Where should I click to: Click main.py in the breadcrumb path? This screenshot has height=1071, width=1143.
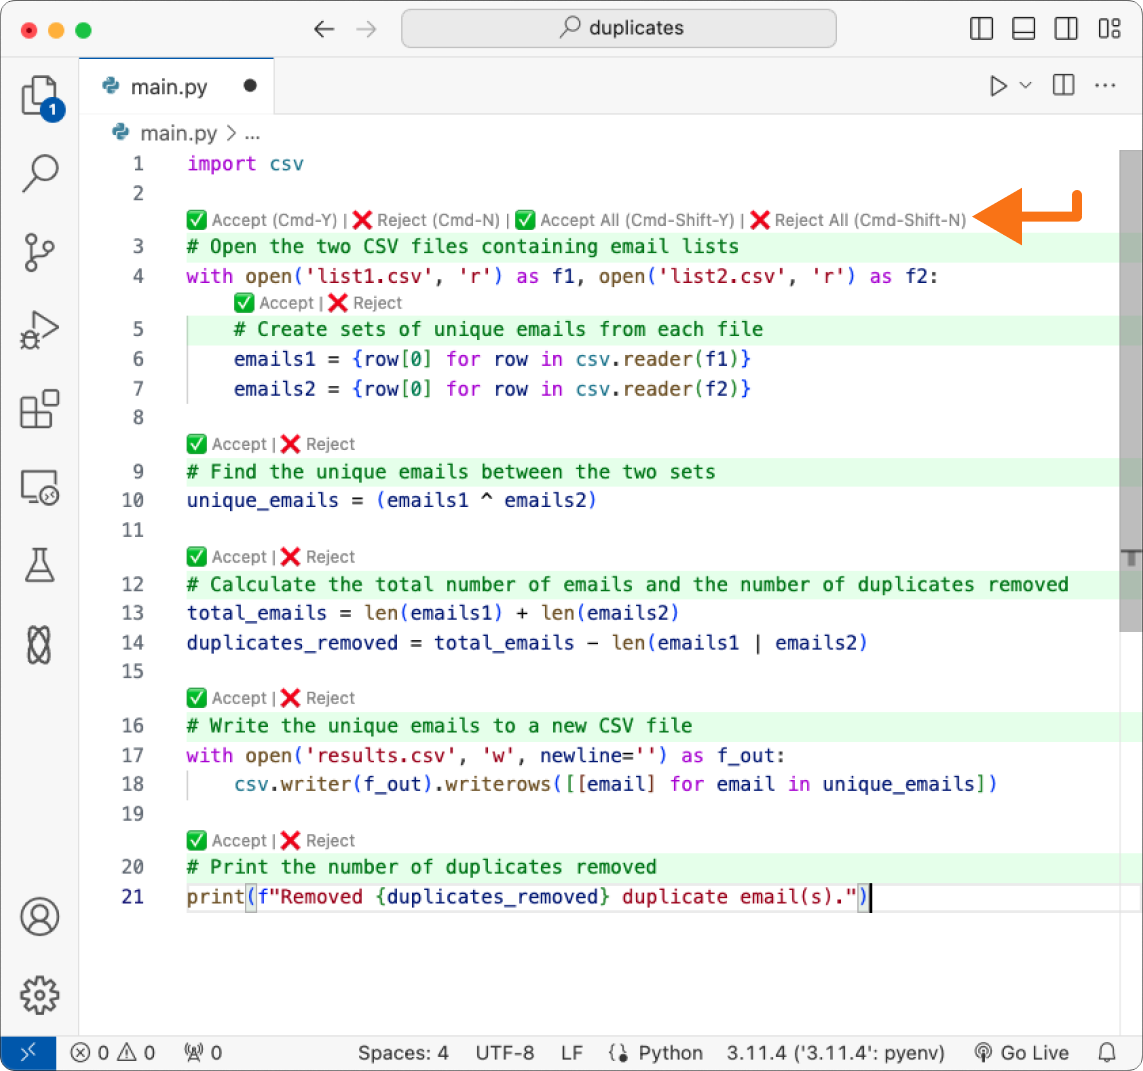click(177, 133)
